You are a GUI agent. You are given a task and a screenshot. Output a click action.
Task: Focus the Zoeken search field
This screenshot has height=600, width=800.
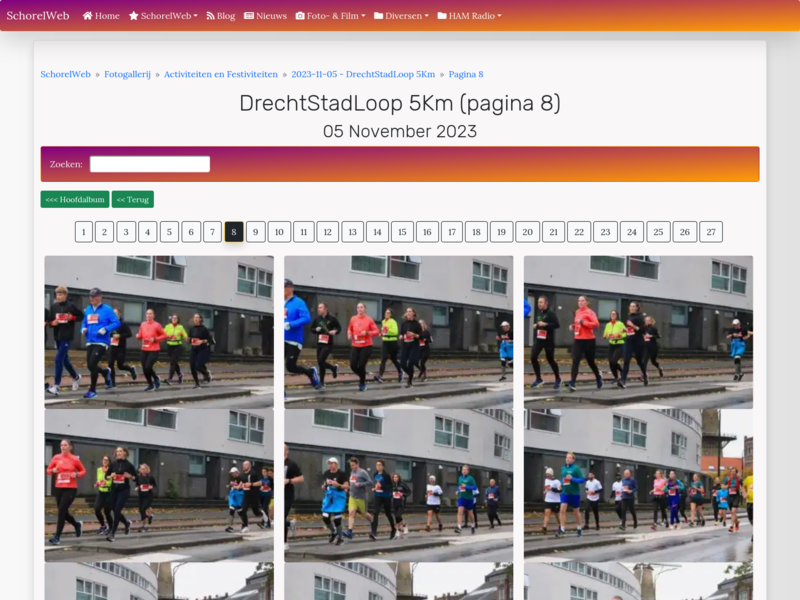coord(150,164)
